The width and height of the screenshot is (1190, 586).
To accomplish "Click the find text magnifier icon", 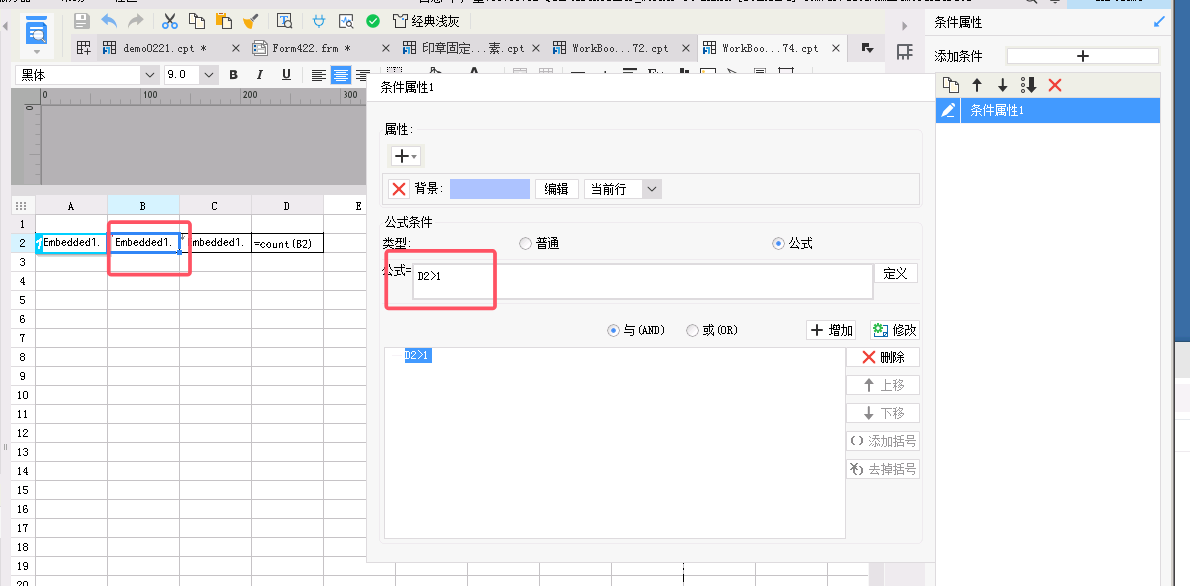I will click(x=285, y=21).
